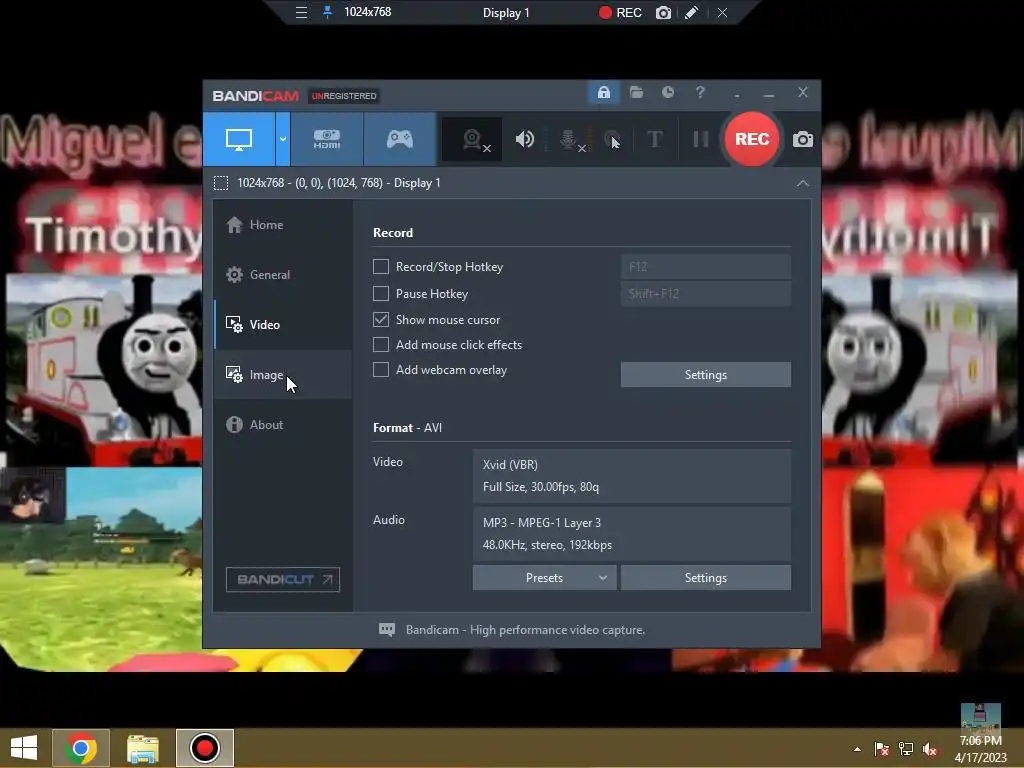Toggle text overlay T icon
This screenshot has width=1024, height=768.
coord(654,139)
